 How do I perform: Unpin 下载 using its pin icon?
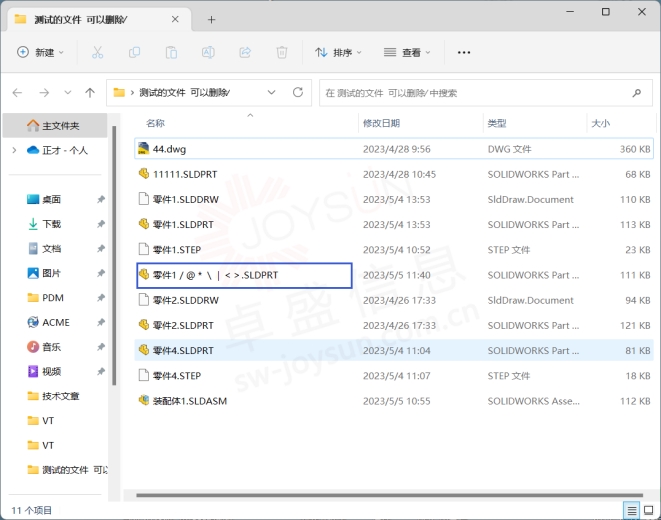tap(101, 224)
